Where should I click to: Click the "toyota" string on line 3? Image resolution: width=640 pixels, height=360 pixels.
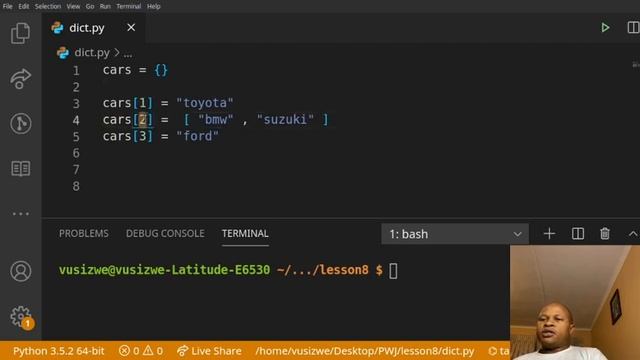tap(205, 103)
